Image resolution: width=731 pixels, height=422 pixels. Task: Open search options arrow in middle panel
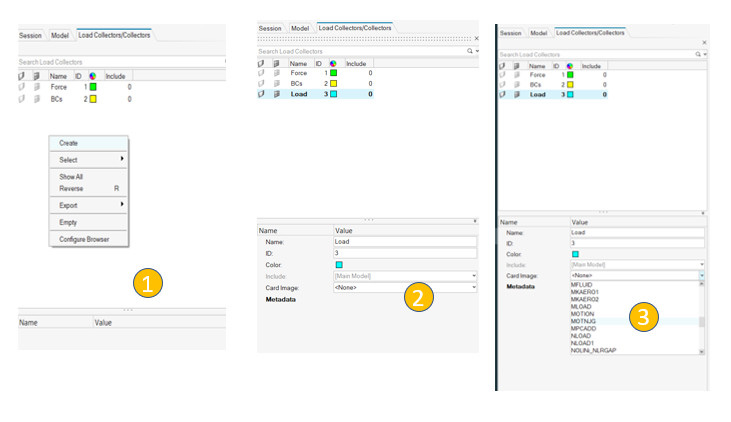pos(477,51)
